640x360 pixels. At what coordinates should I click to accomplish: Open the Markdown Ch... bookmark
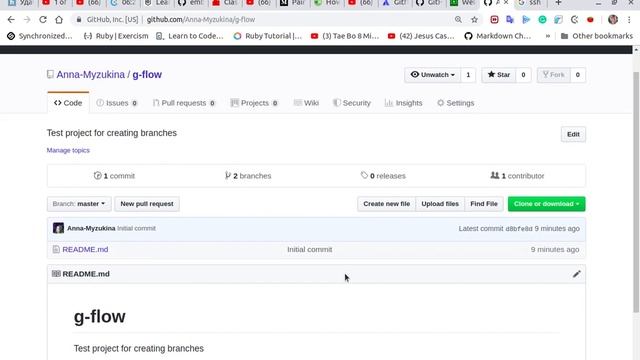pyautogui.click(x=498, y=36)
